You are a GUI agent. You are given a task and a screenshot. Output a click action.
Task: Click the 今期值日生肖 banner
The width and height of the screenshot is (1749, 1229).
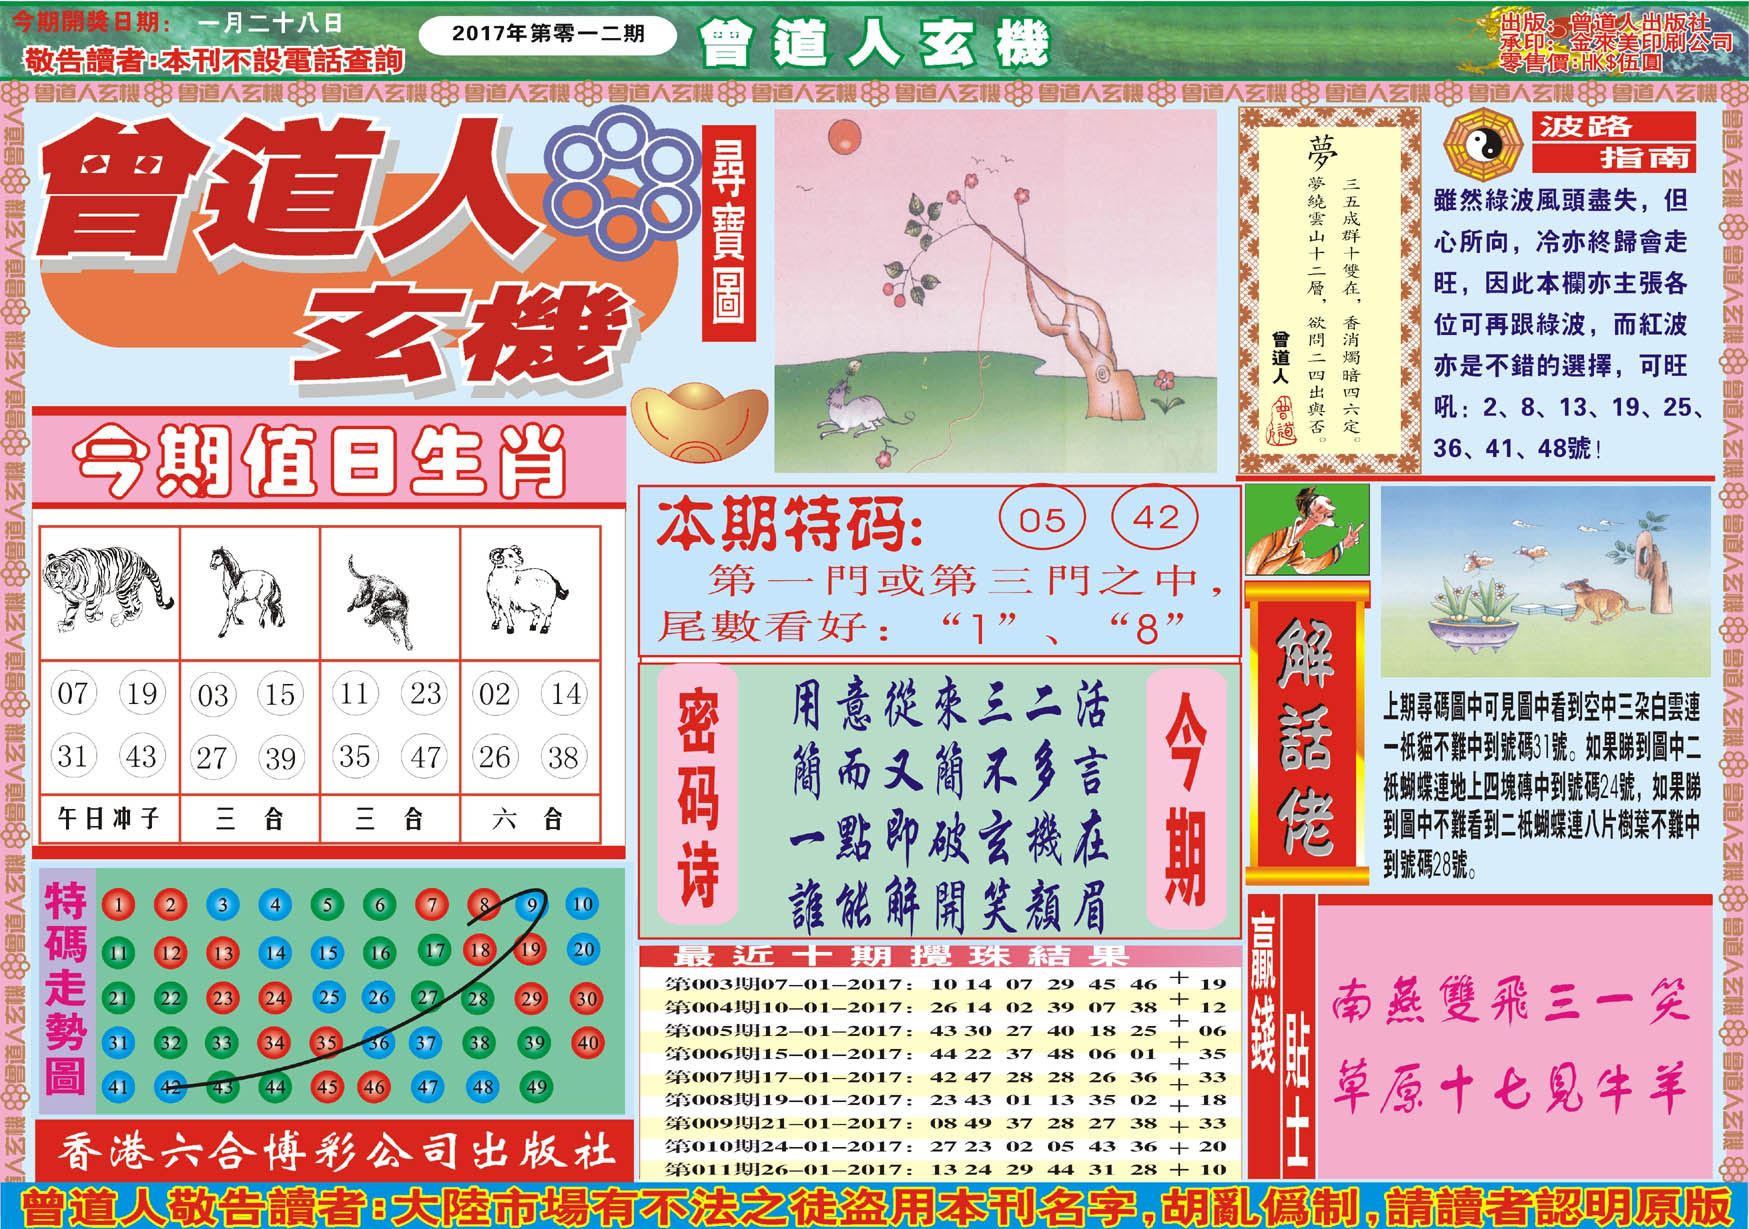(329, 460)
